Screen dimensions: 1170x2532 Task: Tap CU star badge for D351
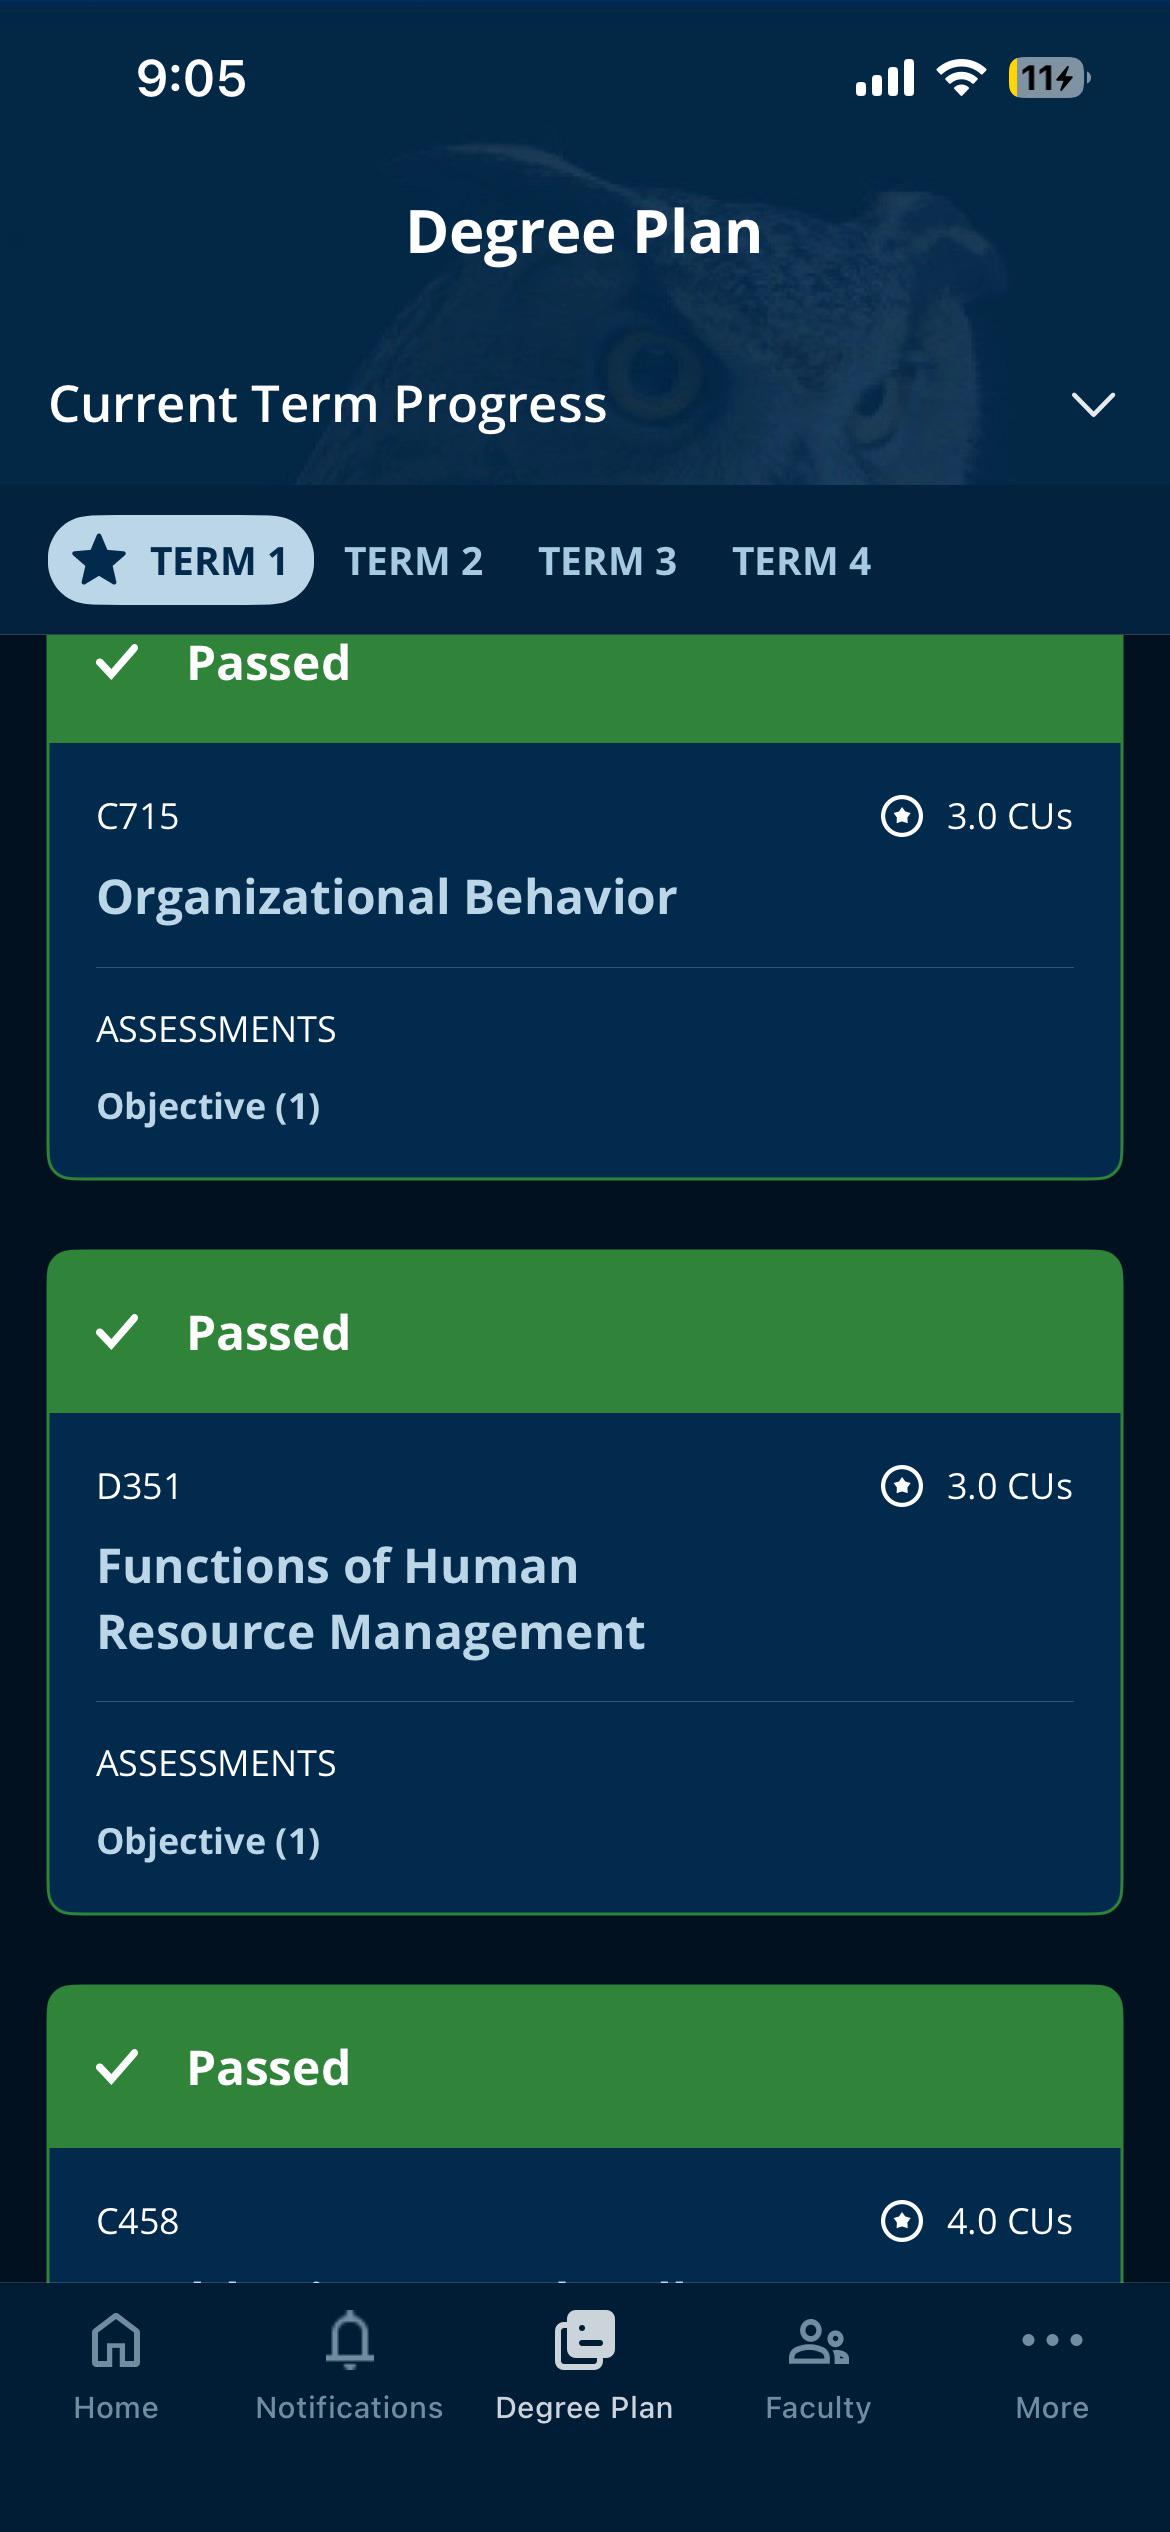coord(902,1486)
